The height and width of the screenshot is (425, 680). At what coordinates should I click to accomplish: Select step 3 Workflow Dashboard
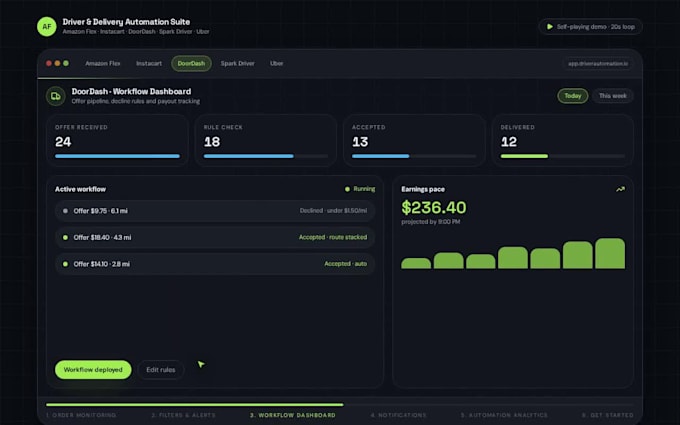click(292, 415)
